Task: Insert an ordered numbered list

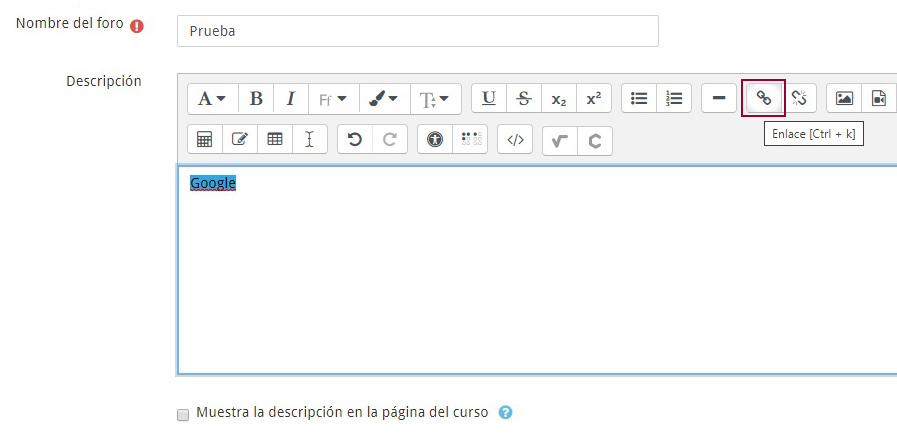Action: click(x=674, y=98)
